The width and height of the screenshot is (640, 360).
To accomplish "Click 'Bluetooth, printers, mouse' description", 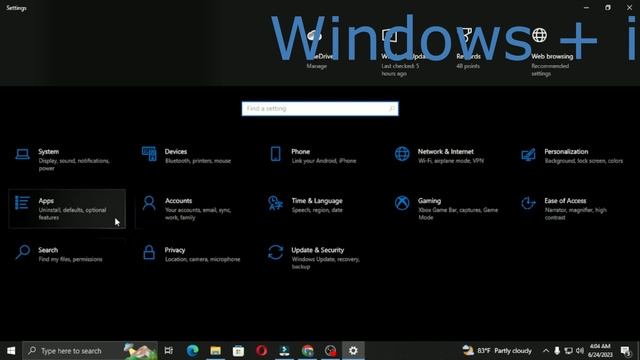I will point(198,161).
